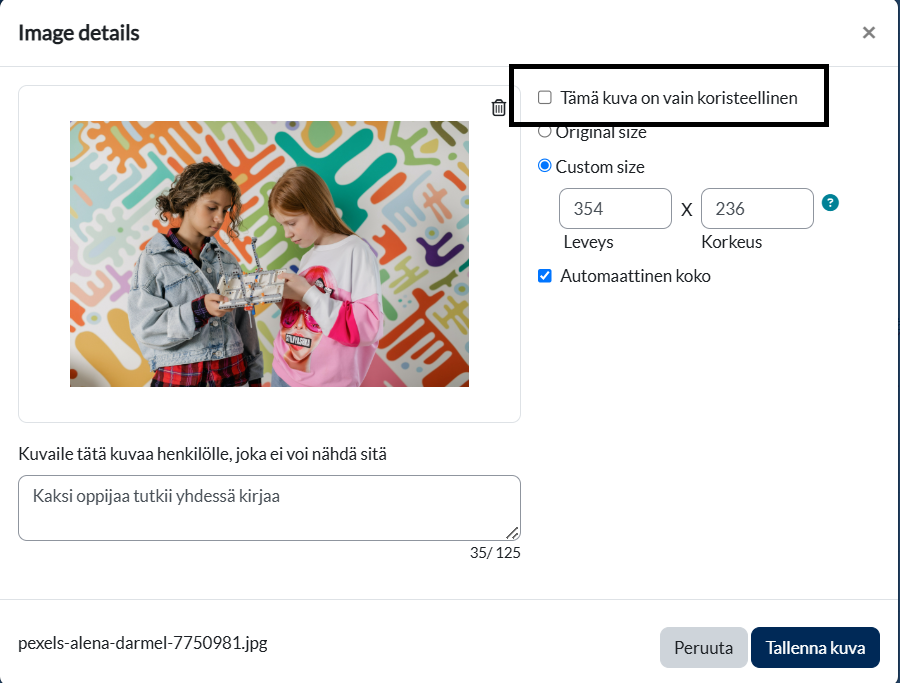
Task: Delete the image with the trash icon
Action: tap(499, 108)
